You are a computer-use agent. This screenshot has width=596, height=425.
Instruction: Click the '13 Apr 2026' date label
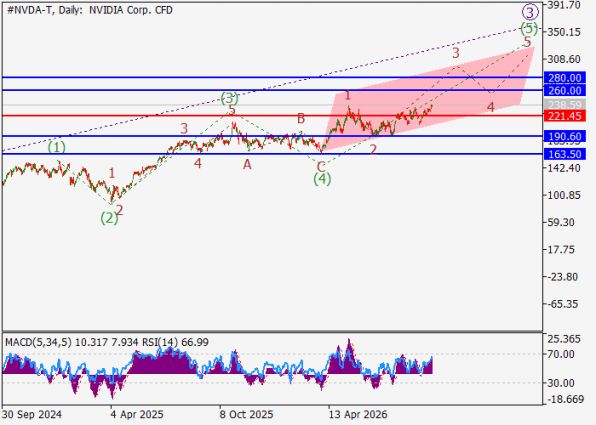(x=358, y=414)
